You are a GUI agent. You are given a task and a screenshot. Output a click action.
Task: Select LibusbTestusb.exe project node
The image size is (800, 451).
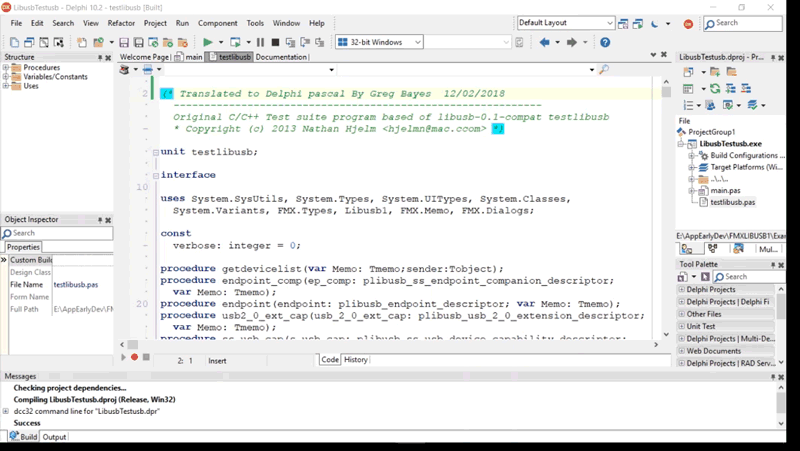730,144
